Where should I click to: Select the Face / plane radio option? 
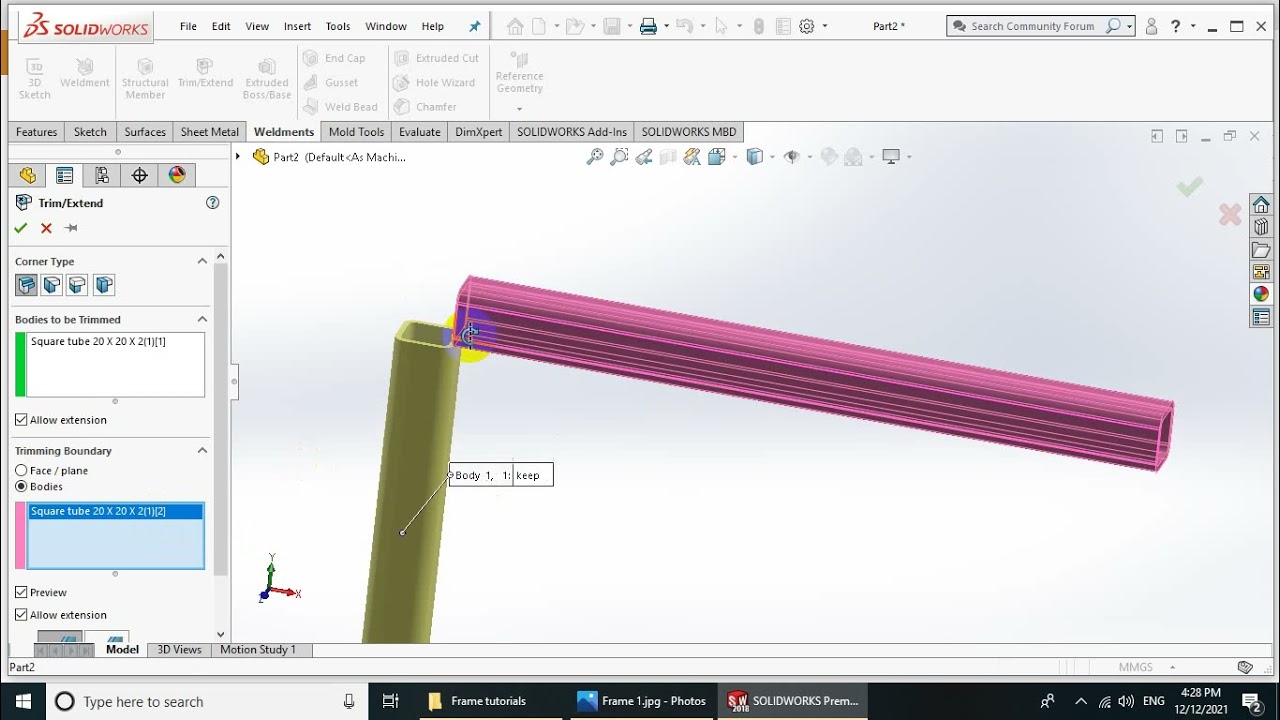click(21, 470)
